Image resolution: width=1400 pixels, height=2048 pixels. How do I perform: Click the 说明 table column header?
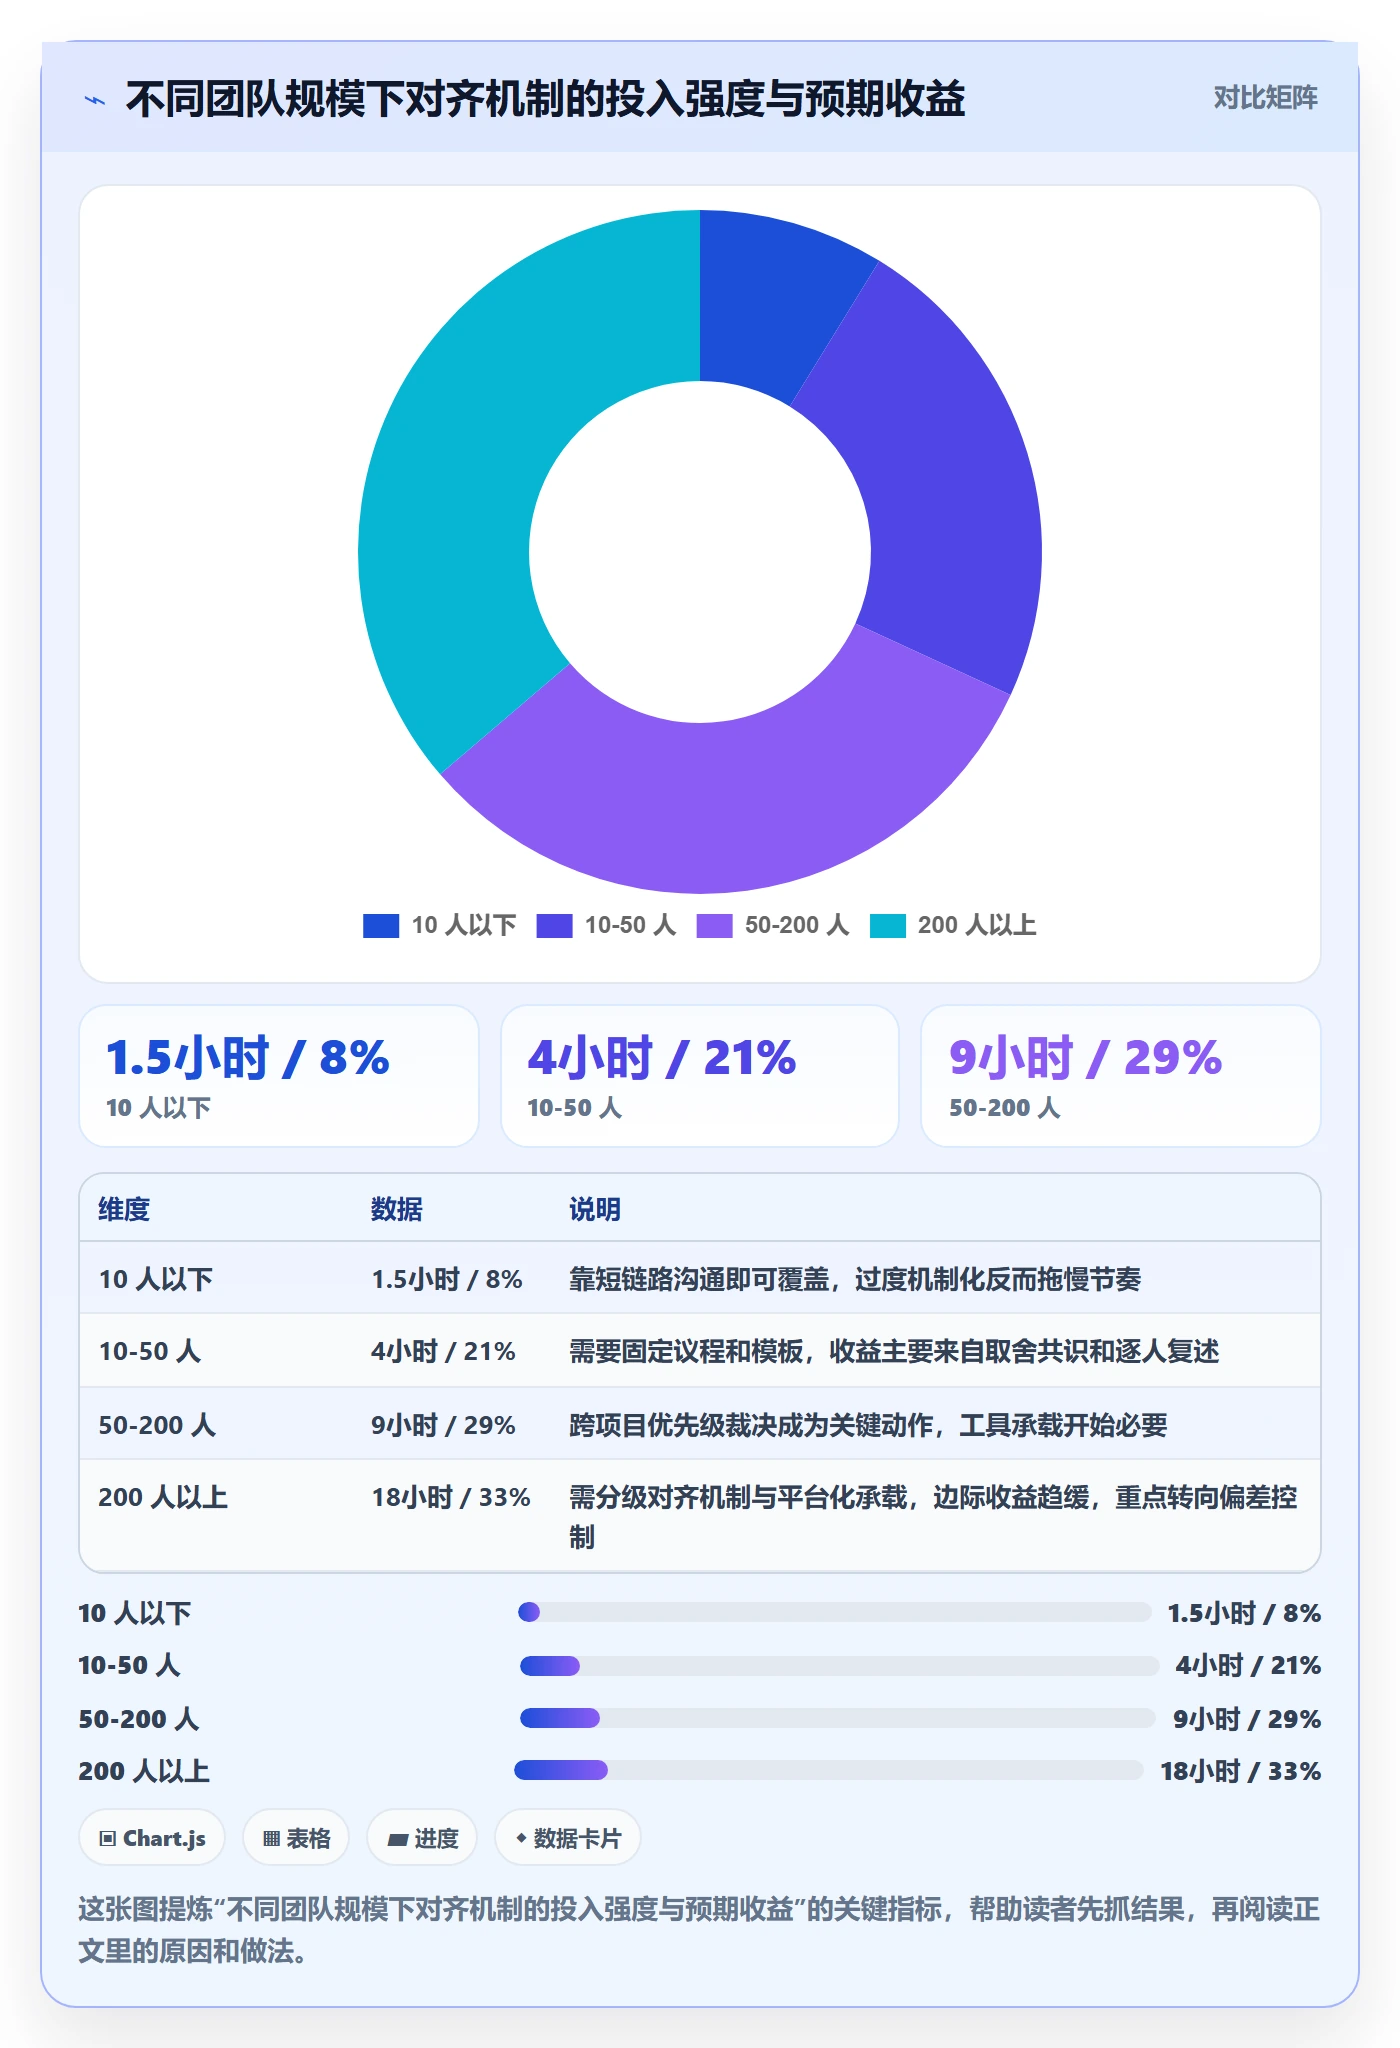pos(595,1209)
